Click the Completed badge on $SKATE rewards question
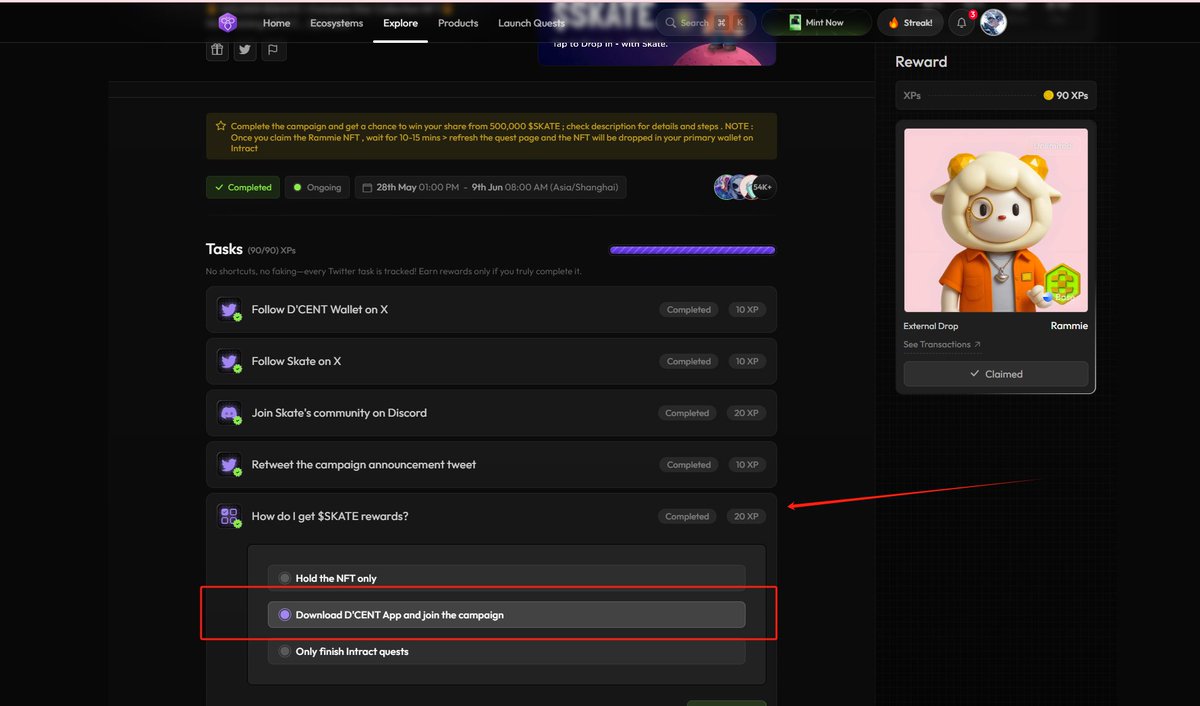 pyautogui.click(x=687, y=516)
